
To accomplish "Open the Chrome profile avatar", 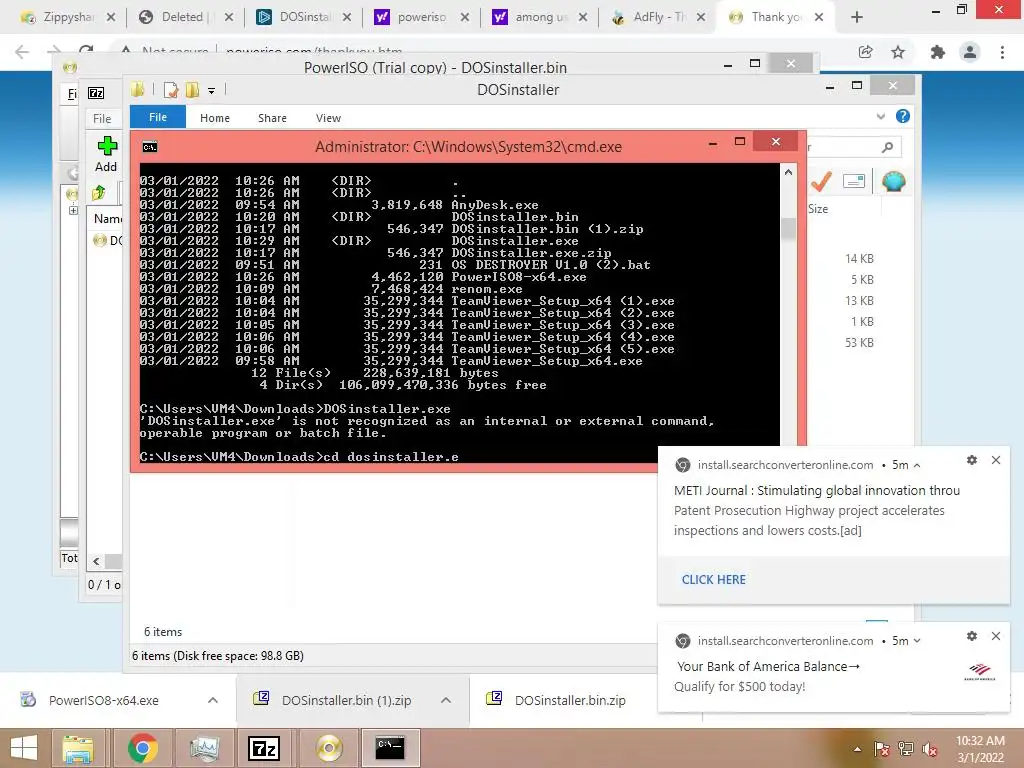I will (970, 52).
